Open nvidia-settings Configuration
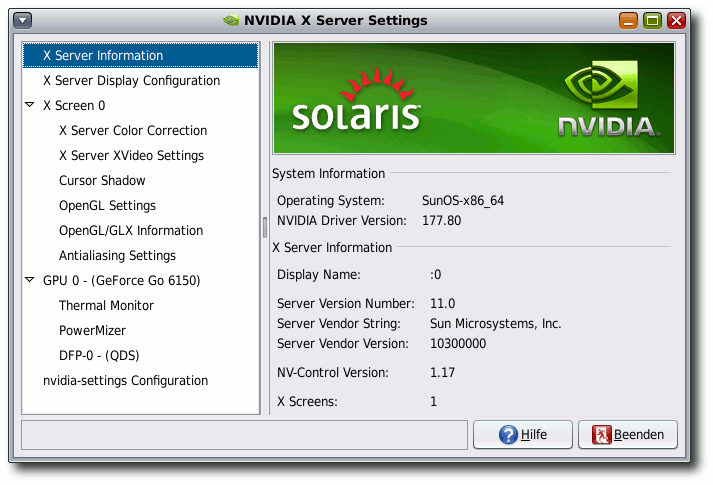713x485 pixels. tap(126, 380)
